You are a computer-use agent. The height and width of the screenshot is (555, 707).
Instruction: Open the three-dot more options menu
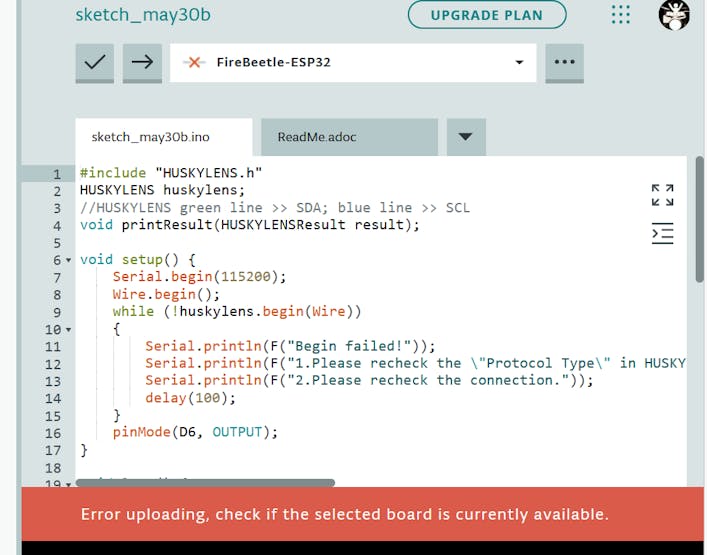coord(564,62)
